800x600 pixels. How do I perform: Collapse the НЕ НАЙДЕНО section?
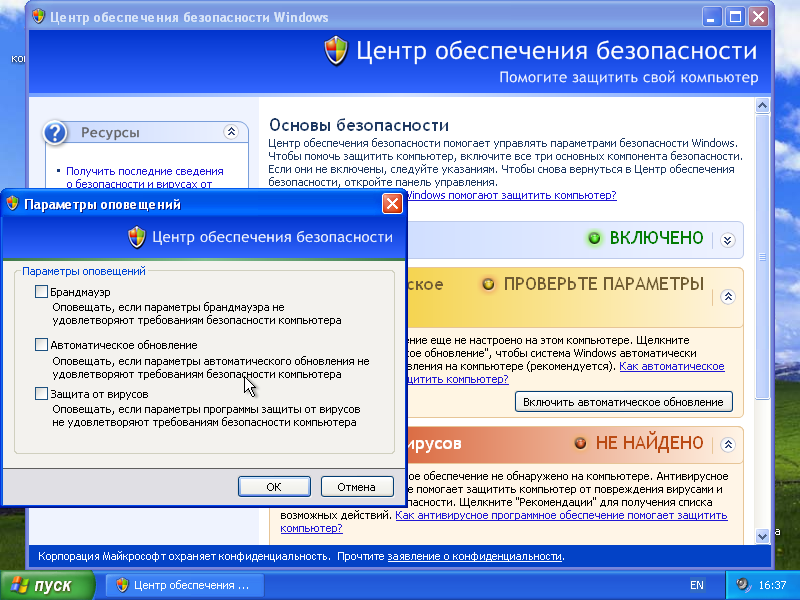[728, 444]
